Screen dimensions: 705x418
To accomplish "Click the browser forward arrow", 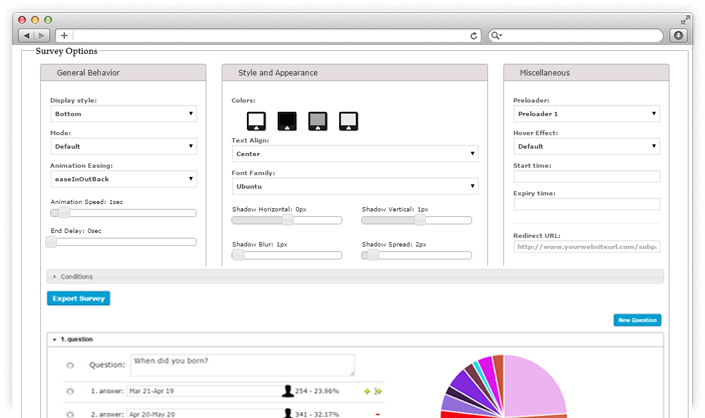I will point(41,36).
